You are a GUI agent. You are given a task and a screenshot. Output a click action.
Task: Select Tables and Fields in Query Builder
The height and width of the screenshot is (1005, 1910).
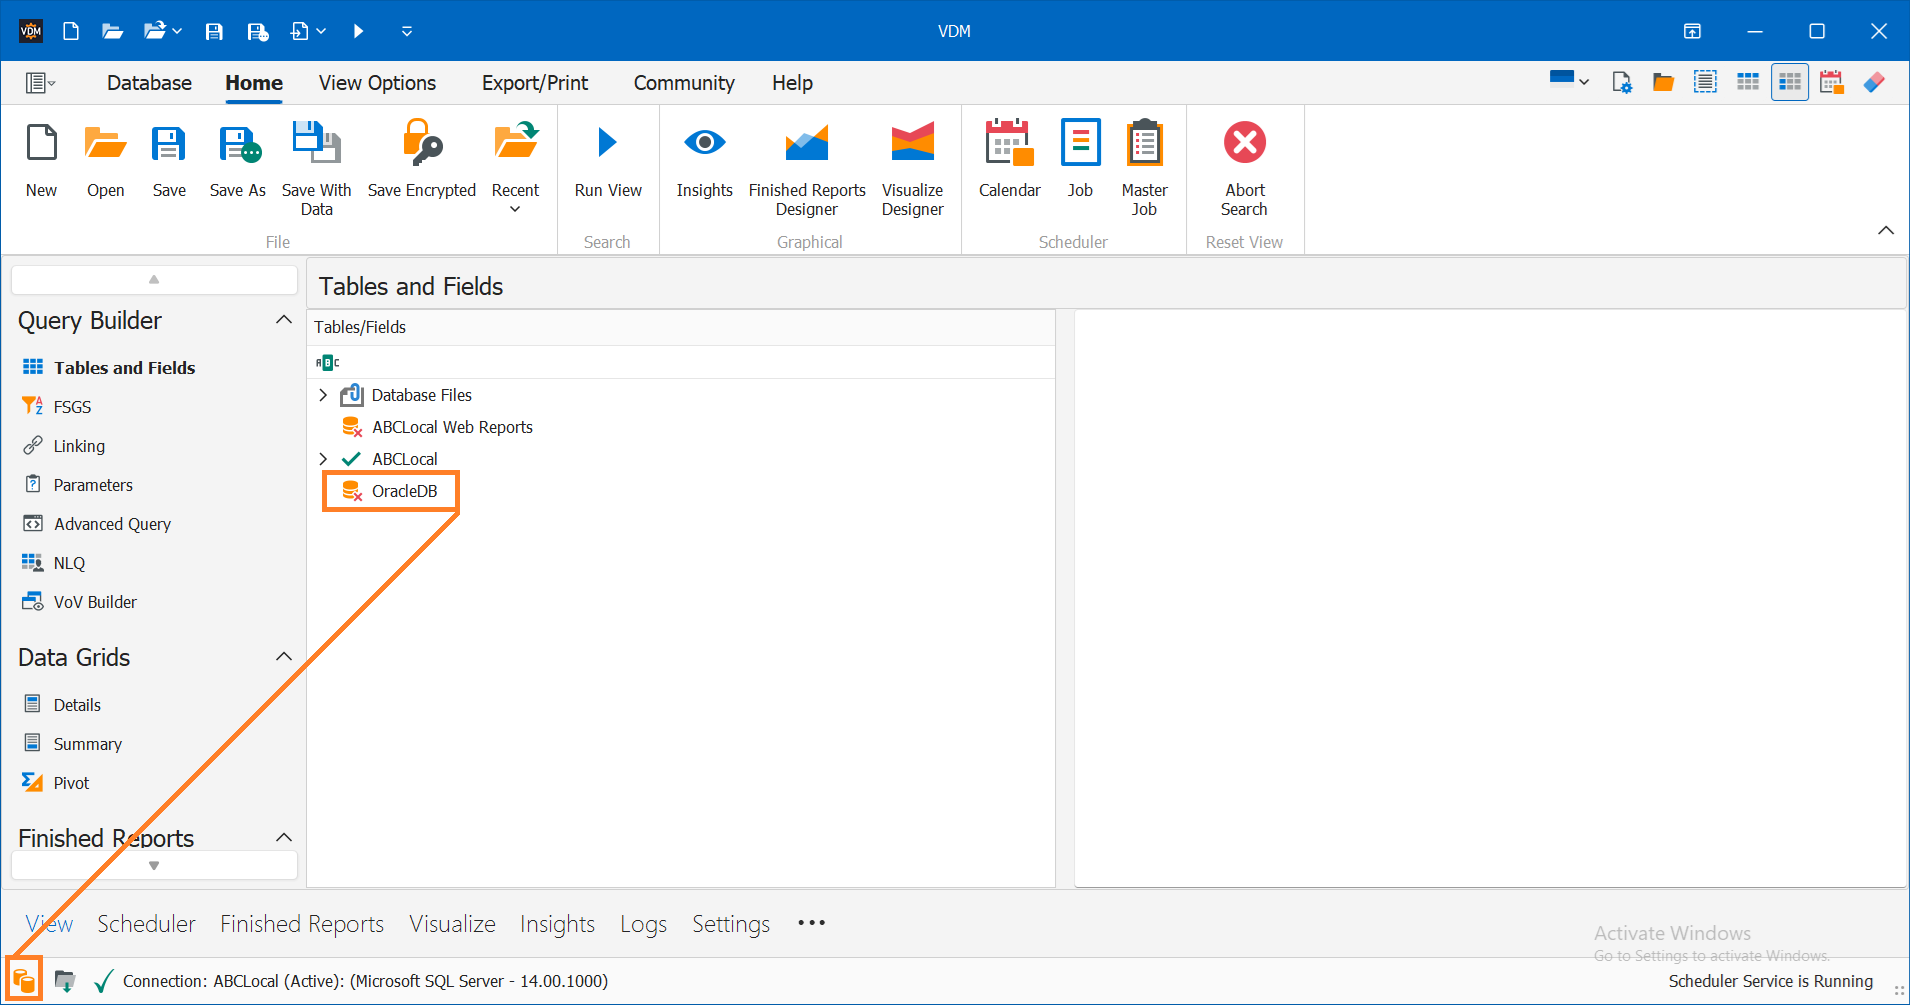click(x=109, y=367)
